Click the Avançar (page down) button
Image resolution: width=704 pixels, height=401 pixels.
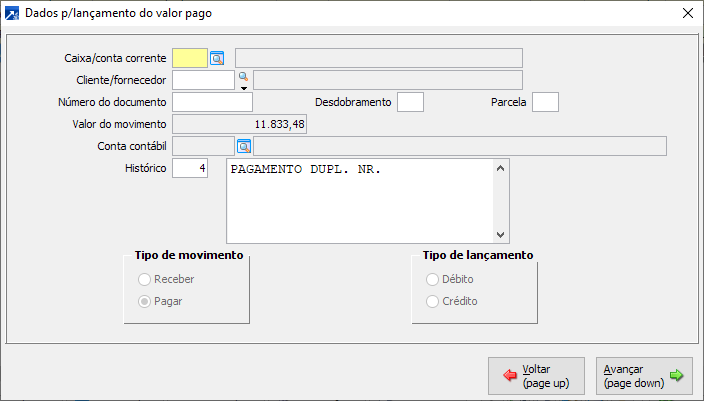point(644,376)
